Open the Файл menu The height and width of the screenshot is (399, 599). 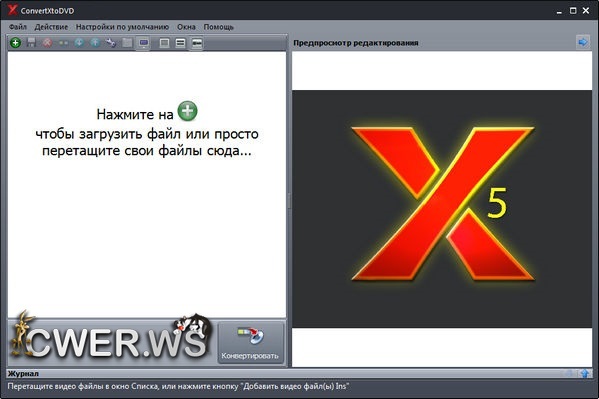pyautogui.click(x=18, y=27)
